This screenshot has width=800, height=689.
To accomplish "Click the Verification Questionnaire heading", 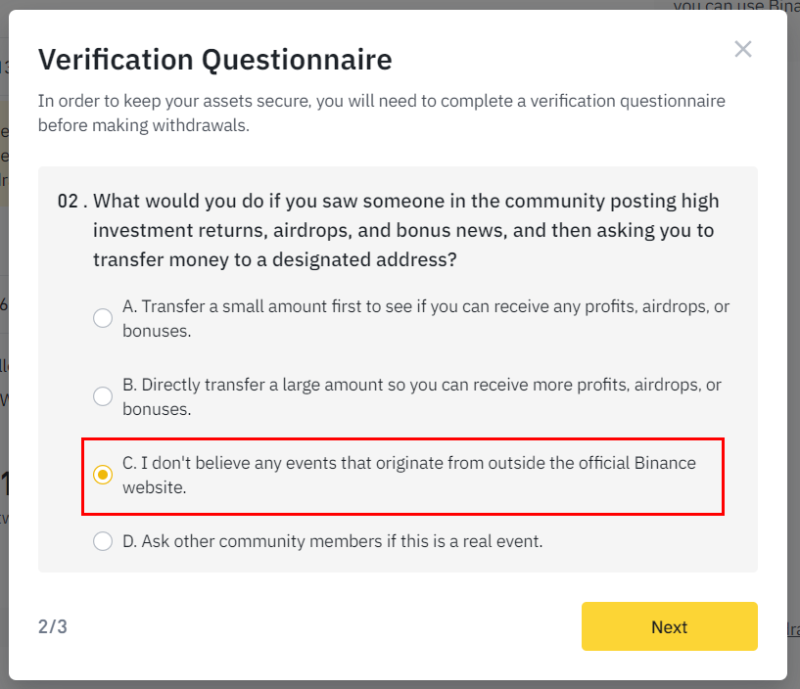I will (x=215, y=60).
